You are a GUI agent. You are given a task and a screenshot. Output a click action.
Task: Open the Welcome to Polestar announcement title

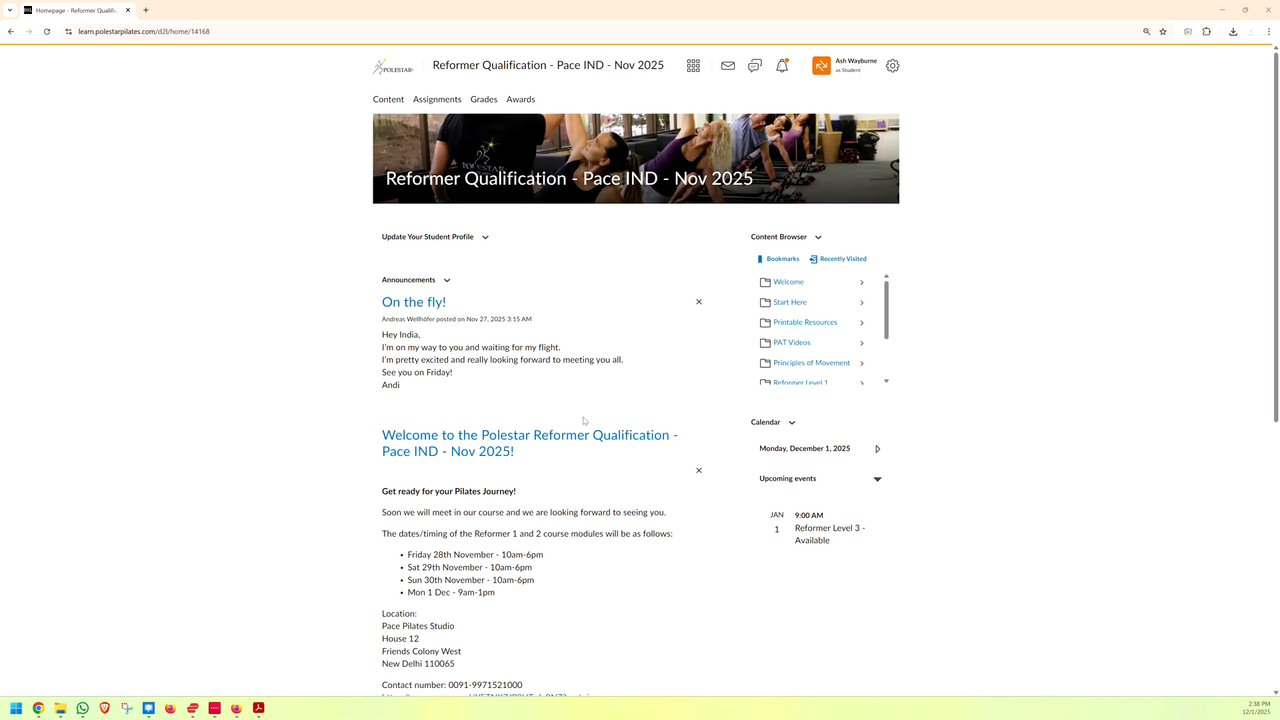tap(530, 443)
